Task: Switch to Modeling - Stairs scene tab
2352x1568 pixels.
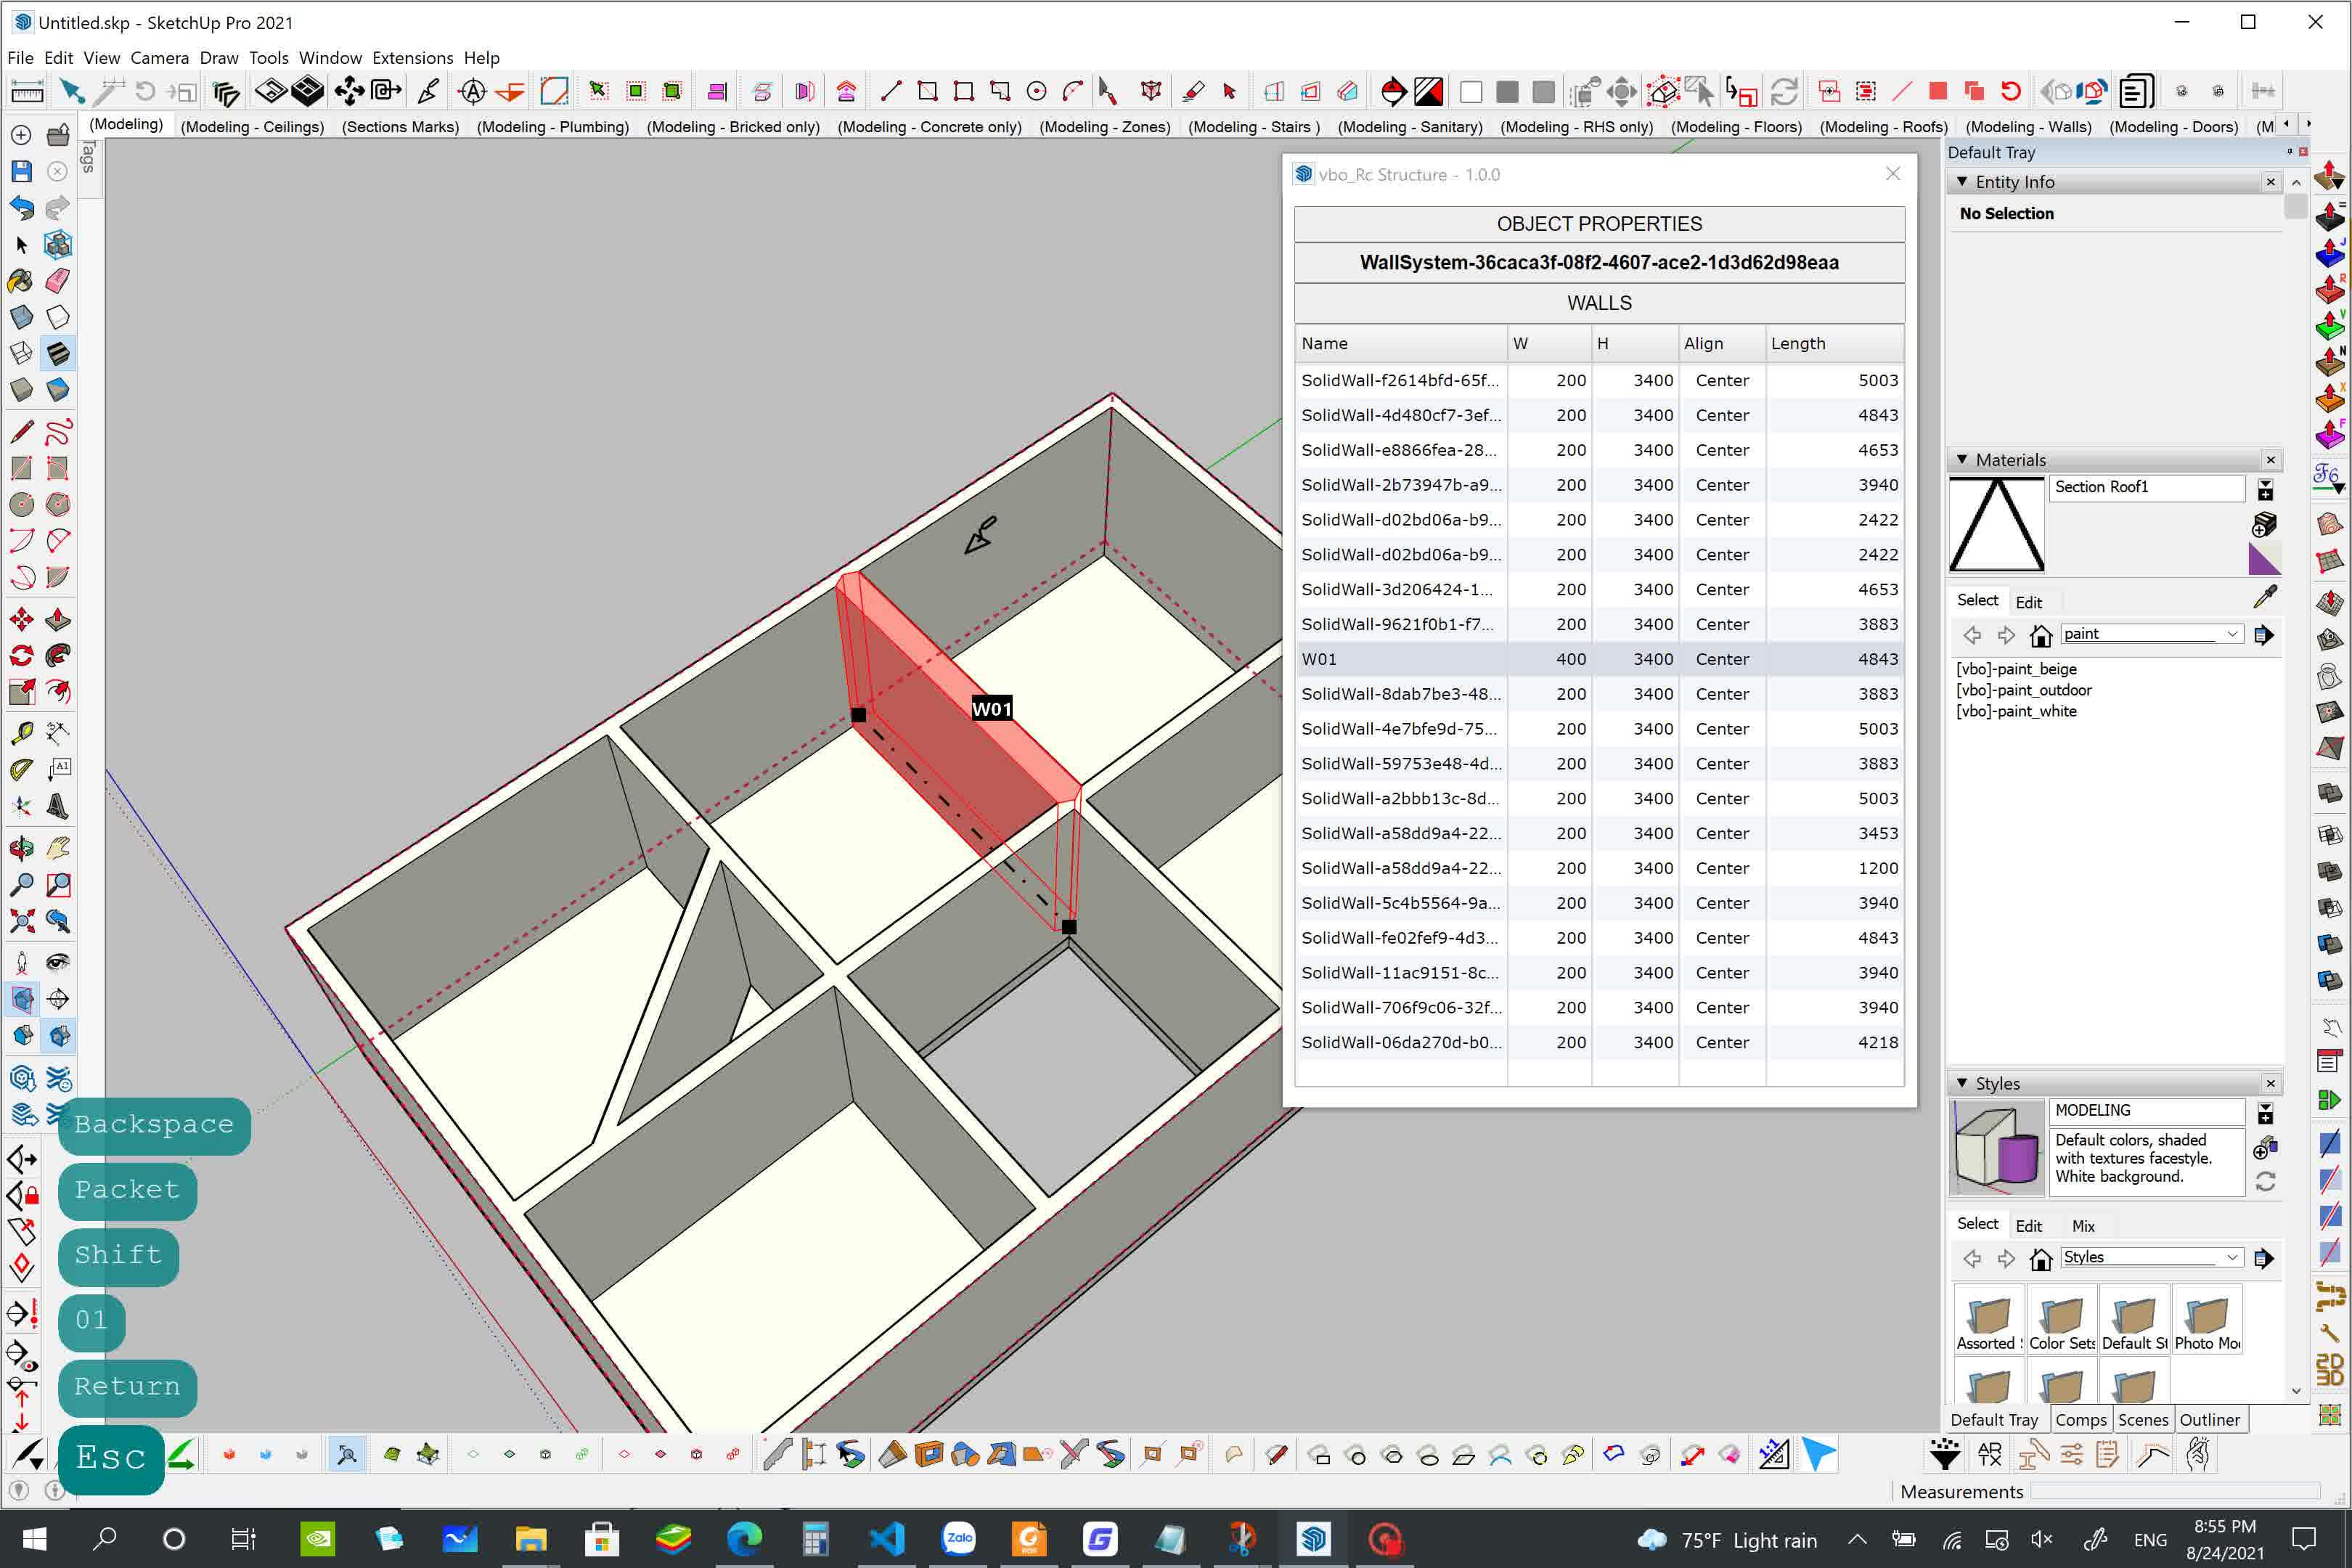Action: pyautogui.click(x=1253, y=127)
